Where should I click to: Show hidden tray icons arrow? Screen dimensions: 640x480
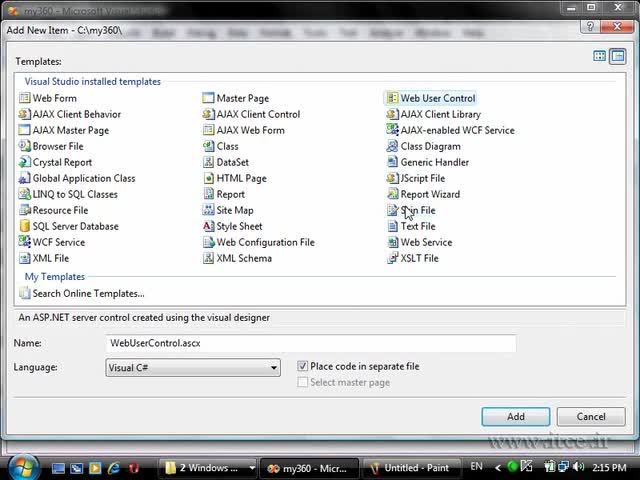(498, 468)
